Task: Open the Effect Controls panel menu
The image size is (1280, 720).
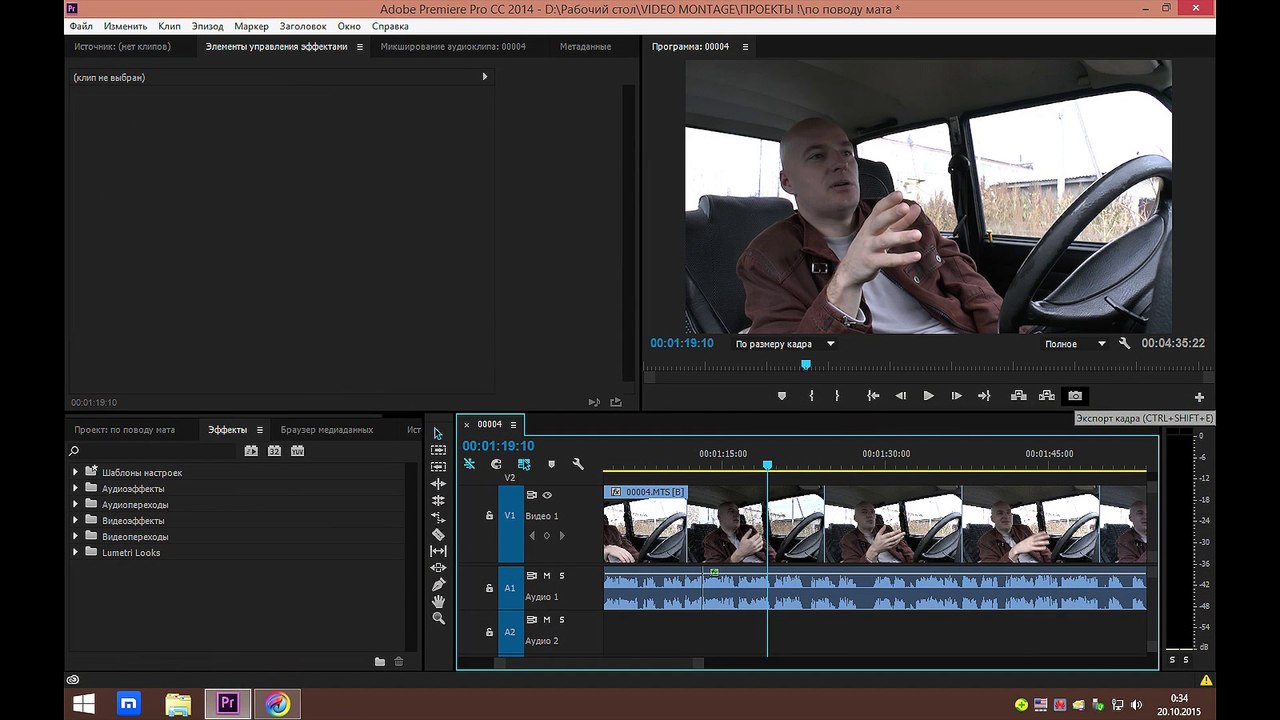Action: (360, 47)
